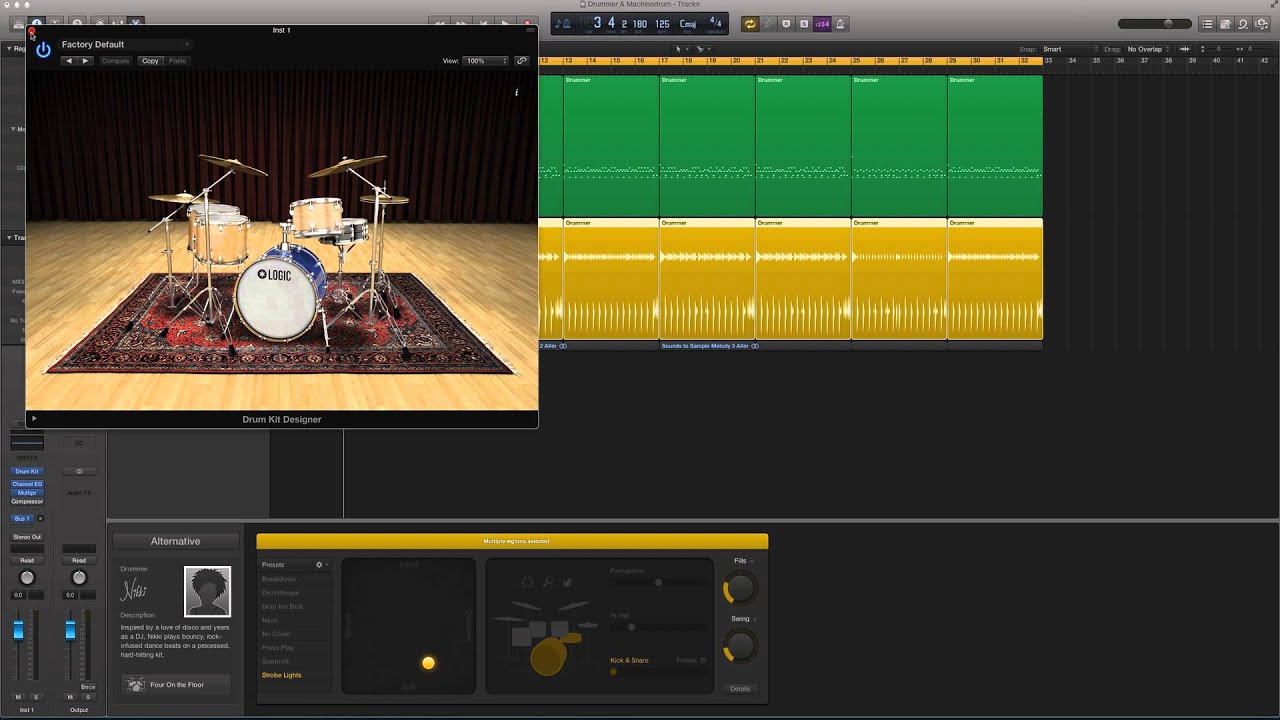The width and height of the screenshot is (1280, 720).
Task: Open the Browsers media icon
Action: point(1262,23)
